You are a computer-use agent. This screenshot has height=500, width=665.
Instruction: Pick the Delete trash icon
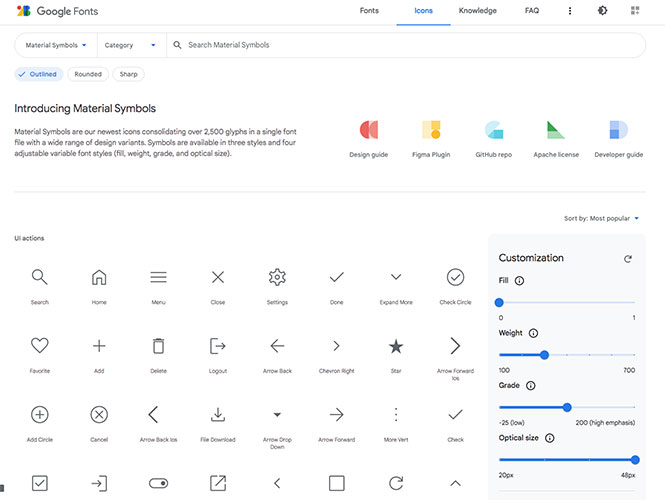tap(158, 346)
